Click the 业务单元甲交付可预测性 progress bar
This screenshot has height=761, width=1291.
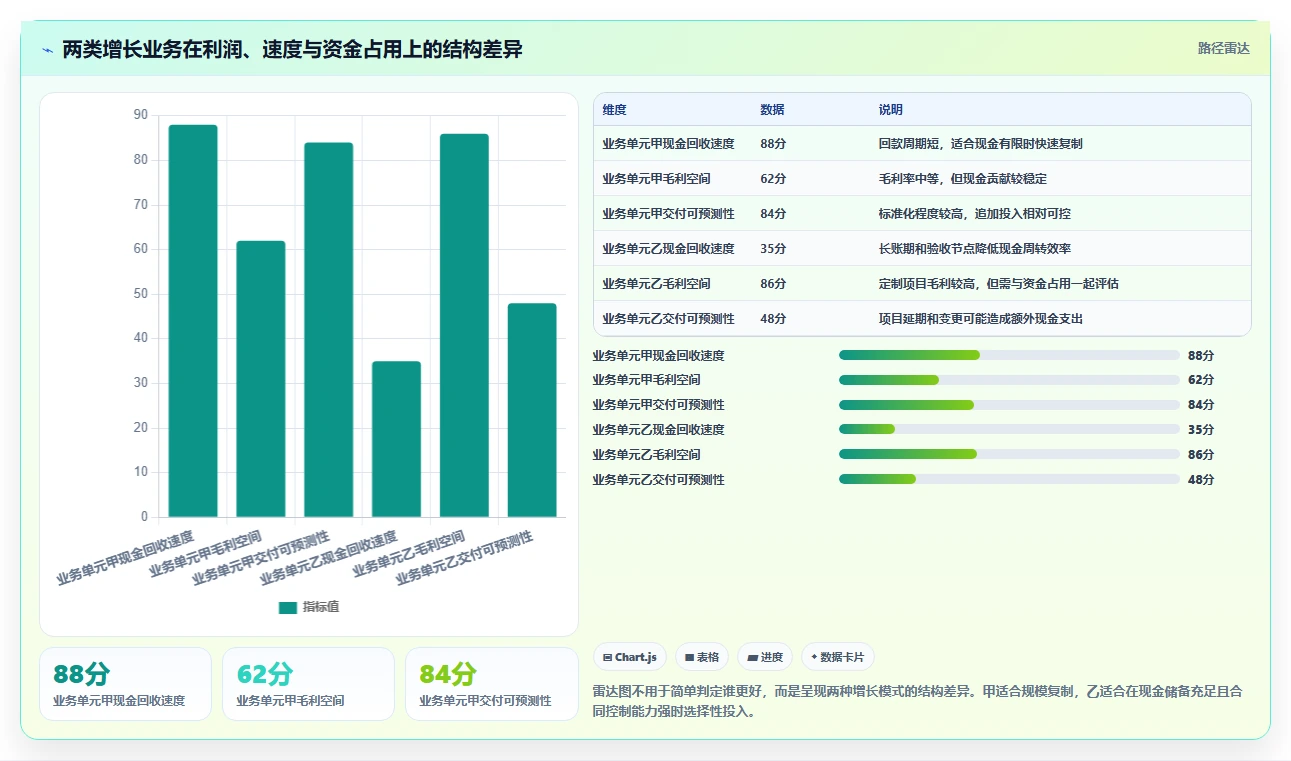click(1009, 405)
